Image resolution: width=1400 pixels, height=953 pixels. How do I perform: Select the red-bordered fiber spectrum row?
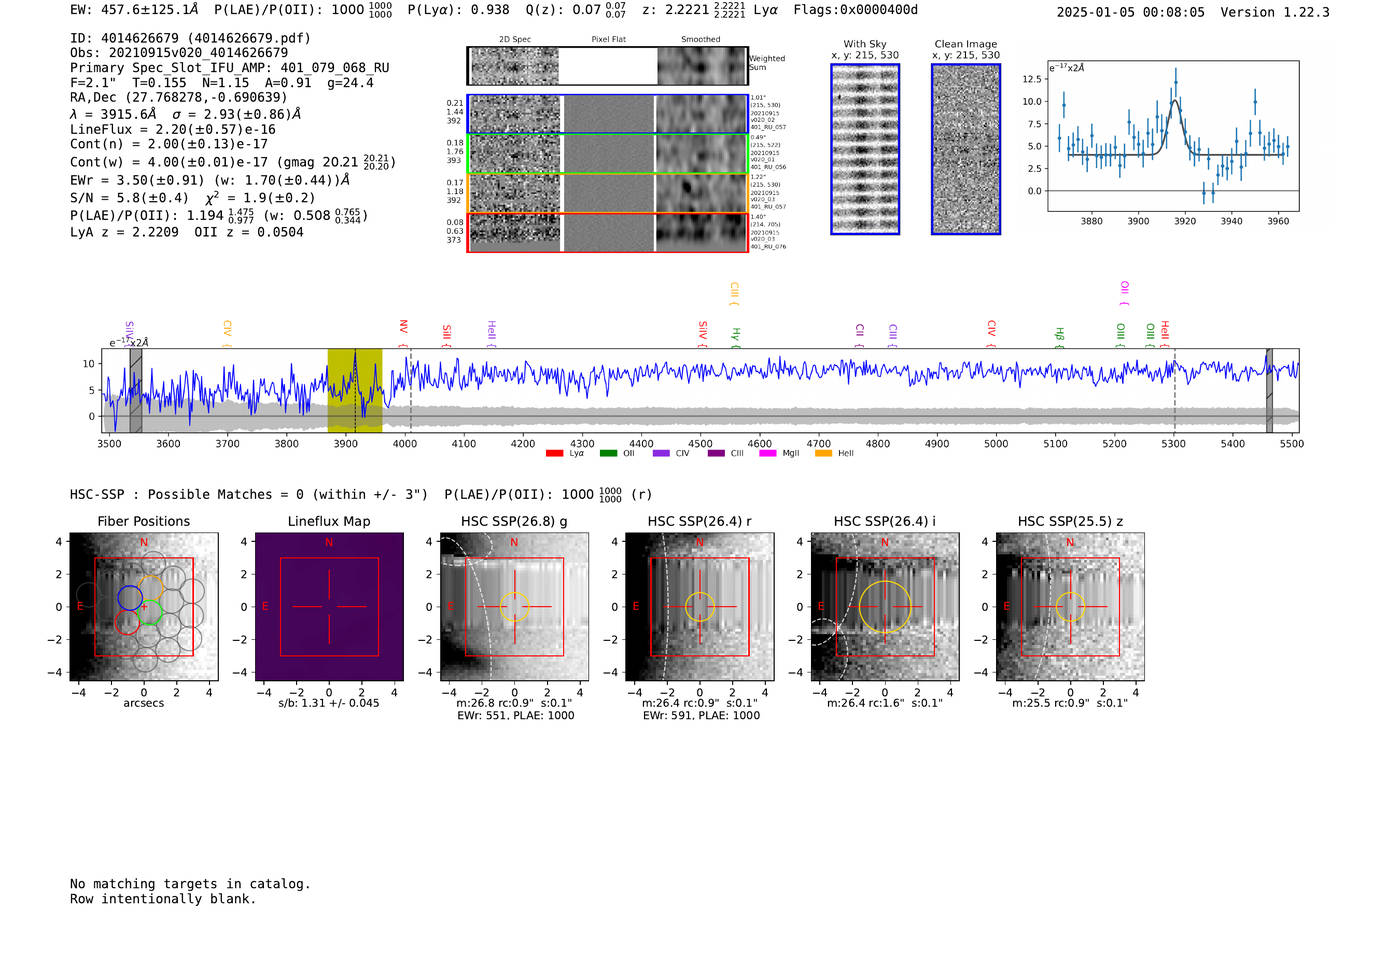pos(607,232)
